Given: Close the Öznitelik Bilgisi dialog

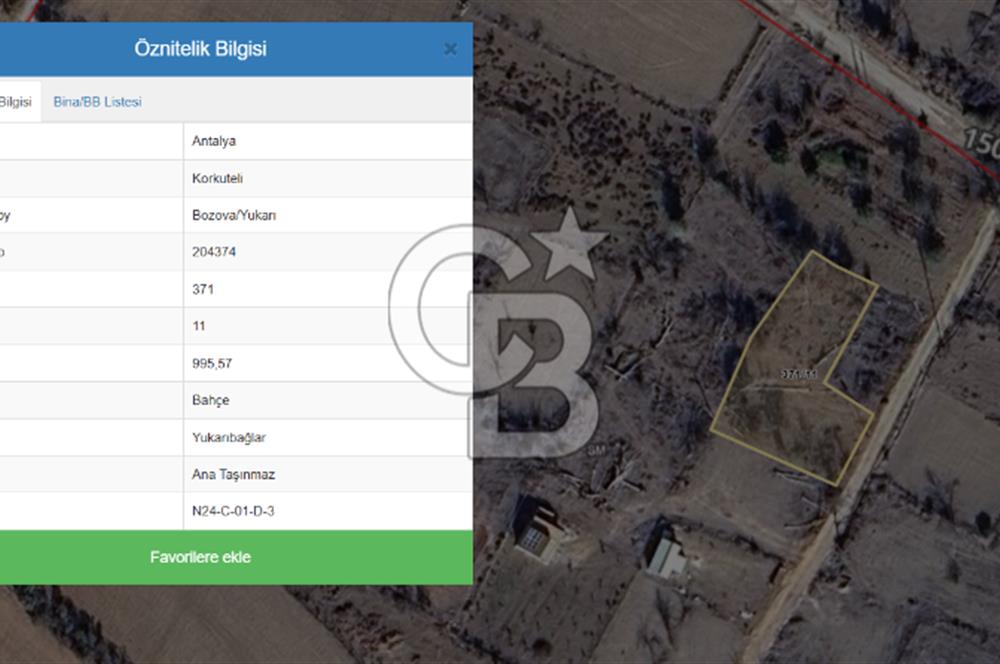Looking at the screenshot, I should click(x=450, y=49).
